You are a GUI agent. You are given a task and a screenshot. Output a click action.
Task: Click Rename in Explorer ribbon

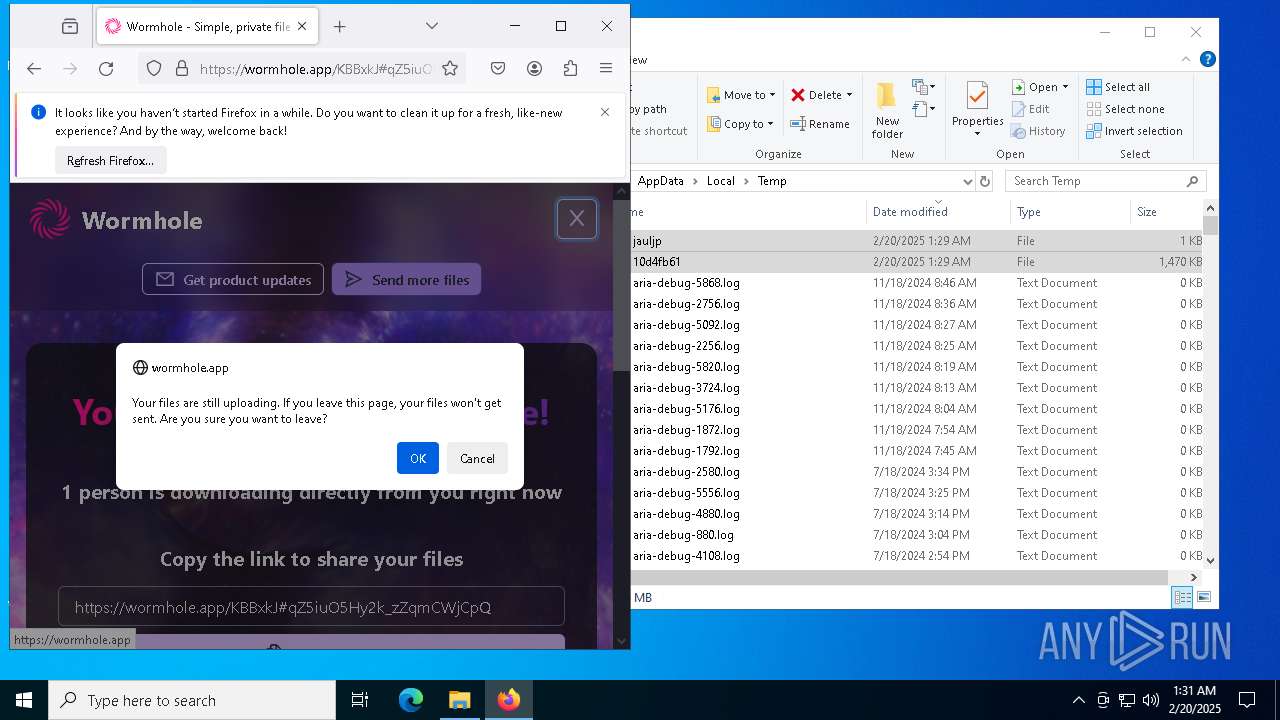pyautogui.click(x=820, y=124)
